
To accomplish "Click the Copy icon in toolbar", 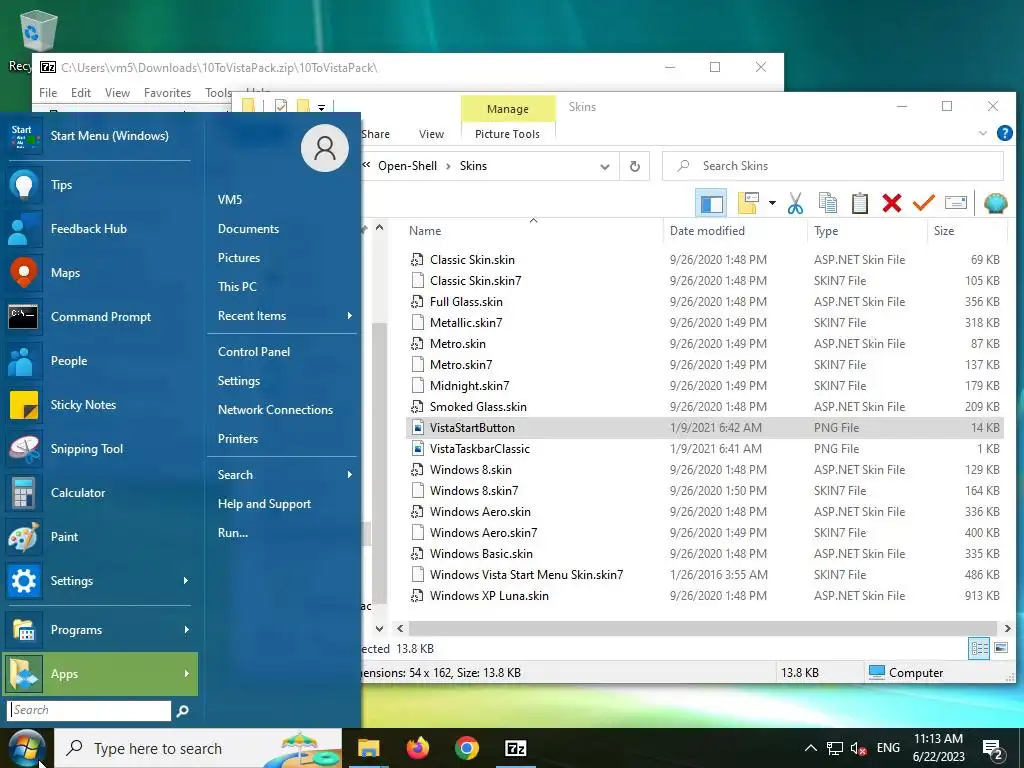I will pyautogui.click(x=827, y=204).
